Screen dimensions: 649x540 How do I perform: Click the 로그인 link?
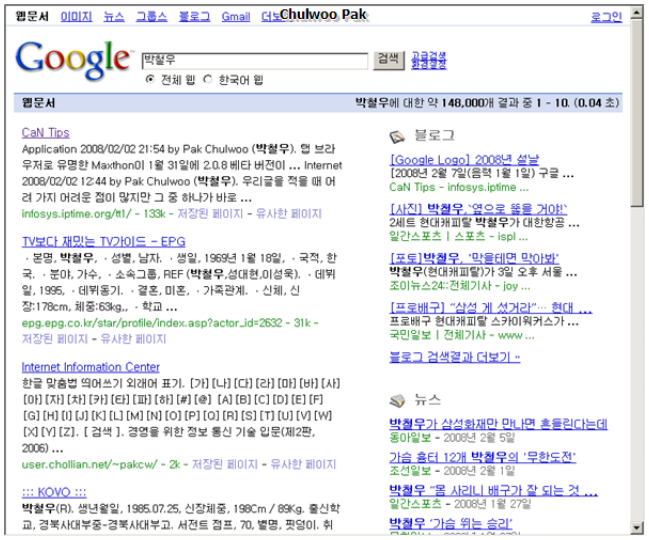click(x=606, y=17)
